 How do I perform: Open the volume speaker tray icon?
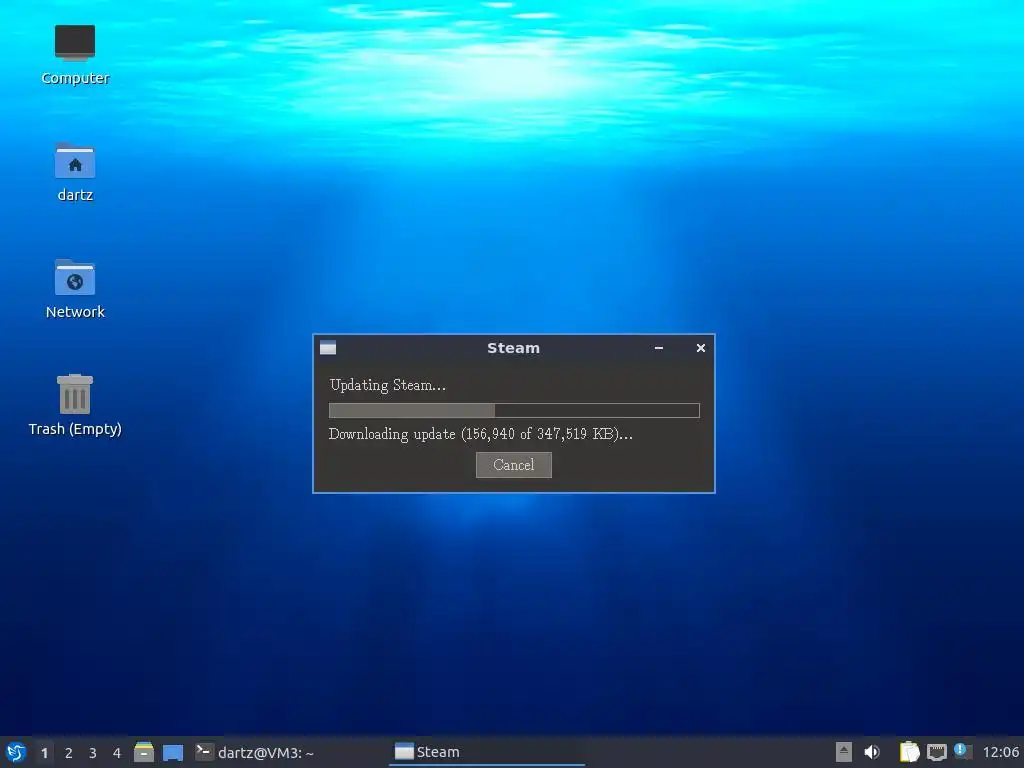872,752
